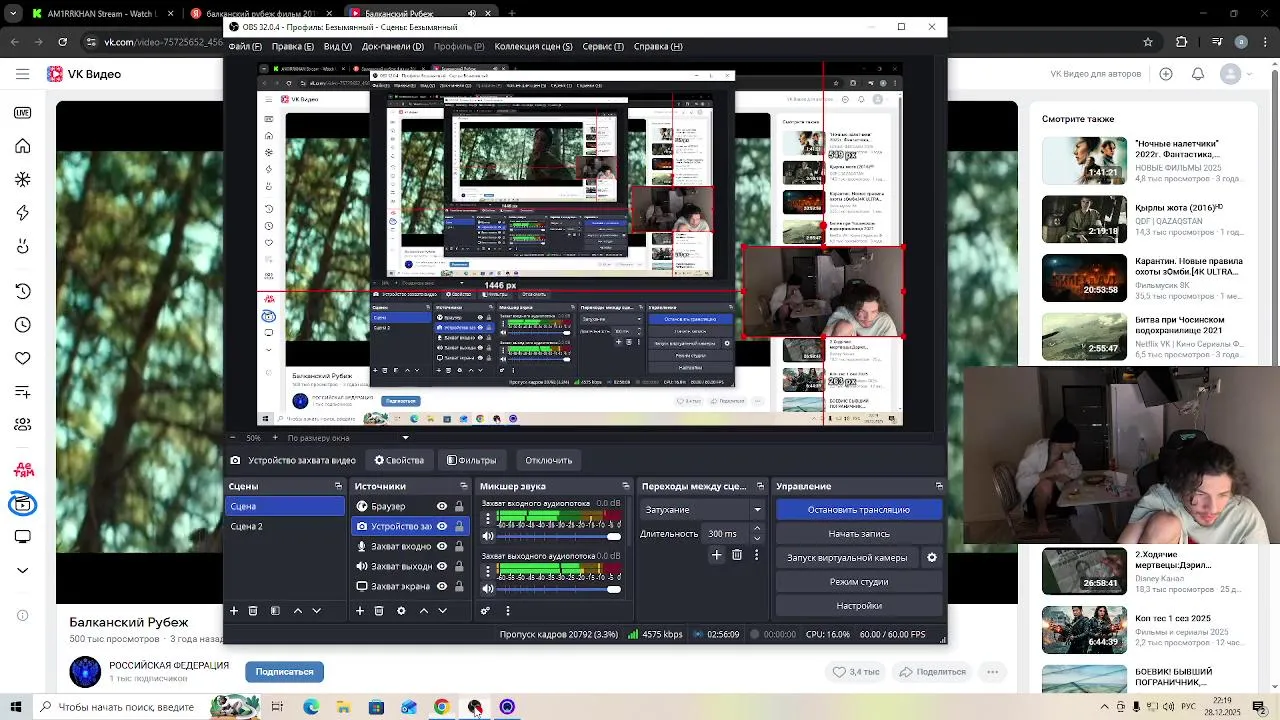Screen dimensions: 1280x720
Task: Pop out the transitions dock
Action: [x=760, y=486]
